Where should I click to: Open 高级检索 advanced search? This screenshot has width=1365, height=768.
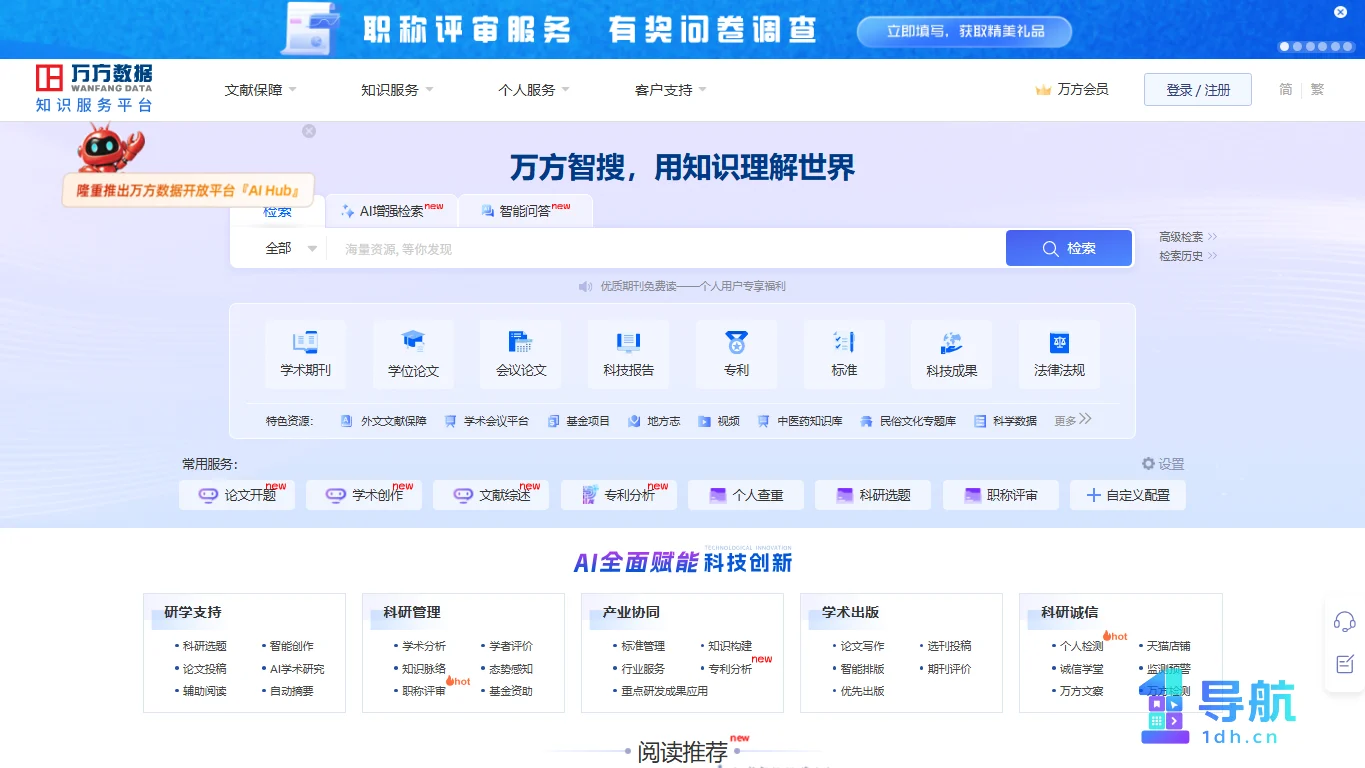(x=1188, y=237)
